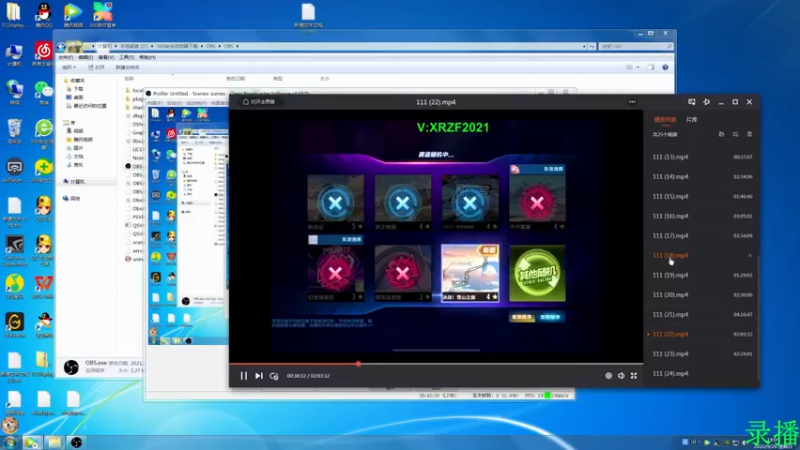Click the highlighted snowy track tile in the video

(x=470, y=273)
